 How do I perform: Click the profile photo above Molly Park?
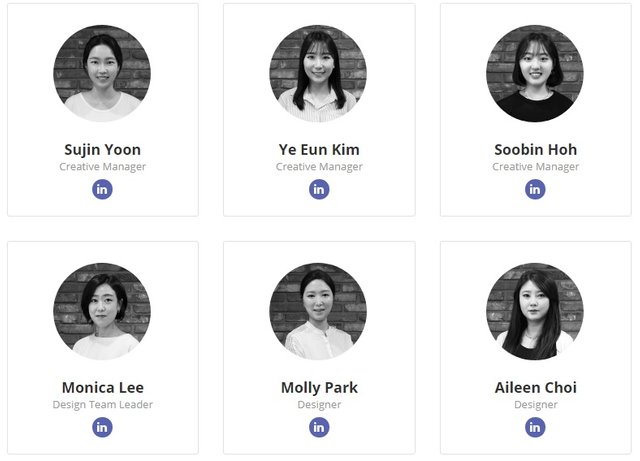click(x=319, y=311)
